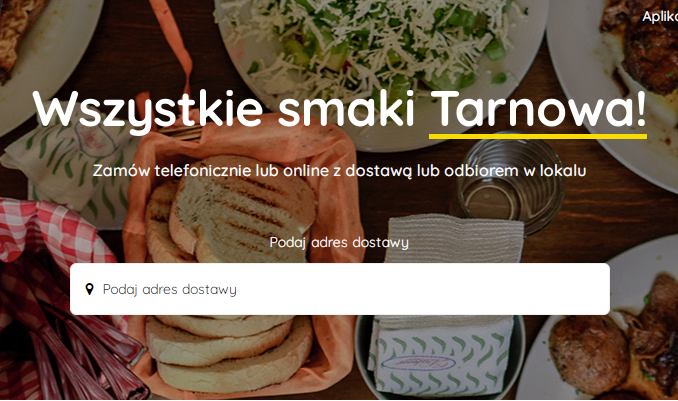
Task: Focus the 'Podaj adres dostawy' input field
Action: coord(340,289)
